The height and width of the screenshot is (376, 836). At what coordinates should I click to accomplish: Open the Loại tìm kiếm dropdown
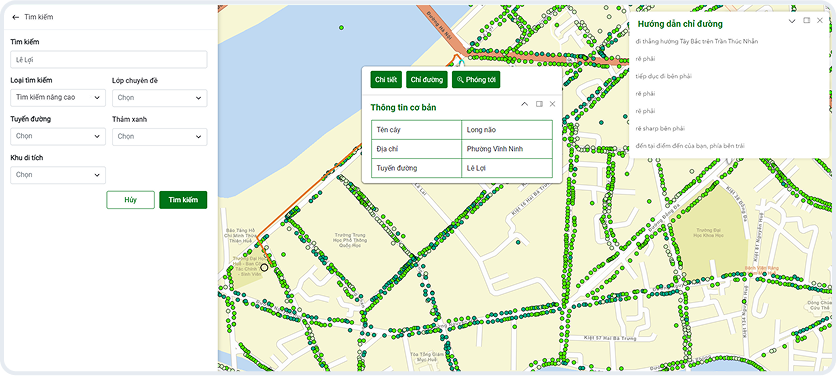[x=58, y=98]
